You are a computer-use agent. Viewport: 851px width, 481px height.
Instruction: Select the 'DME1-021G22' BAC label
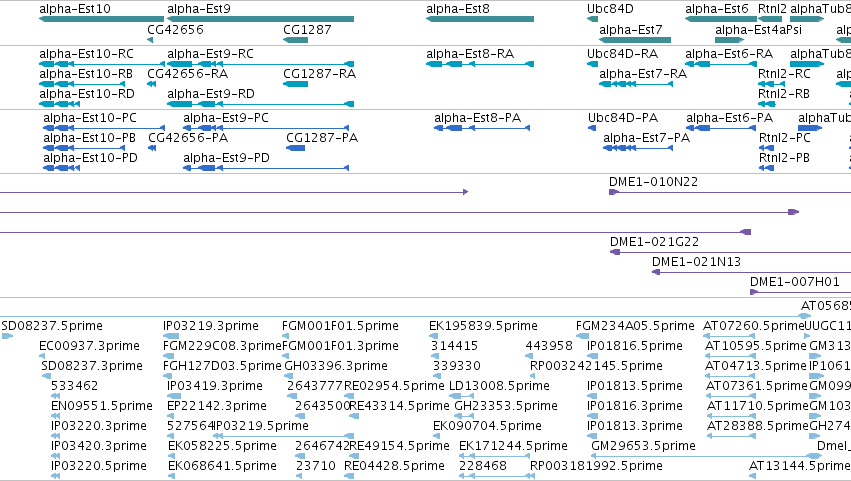[x=654, y=242]
